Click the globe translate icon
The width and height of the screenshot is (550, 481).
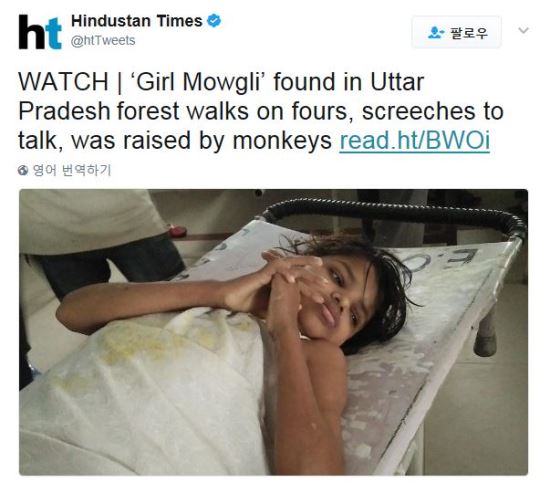click(23, 171)
